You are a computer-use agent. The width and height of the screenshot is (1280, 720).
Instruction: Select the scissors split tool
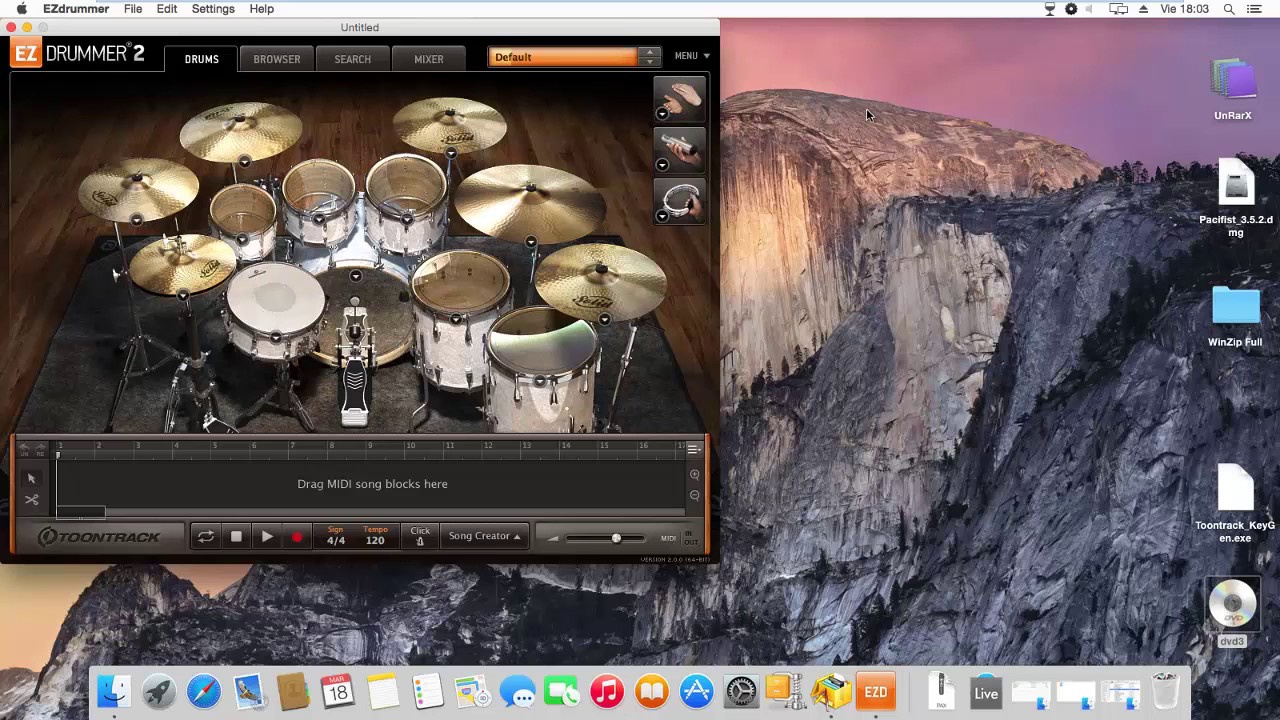(31, 499)
